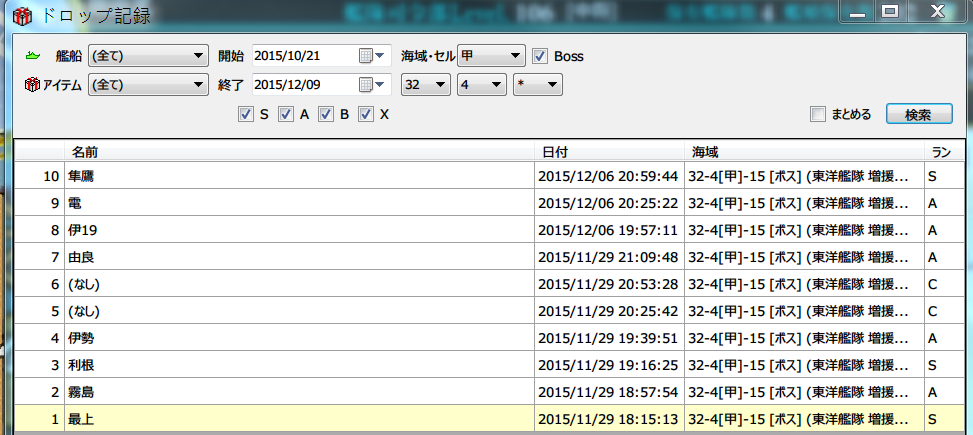
Task: Click date cell 2015/11/29 18:15:13
Action: pos(608,419)
